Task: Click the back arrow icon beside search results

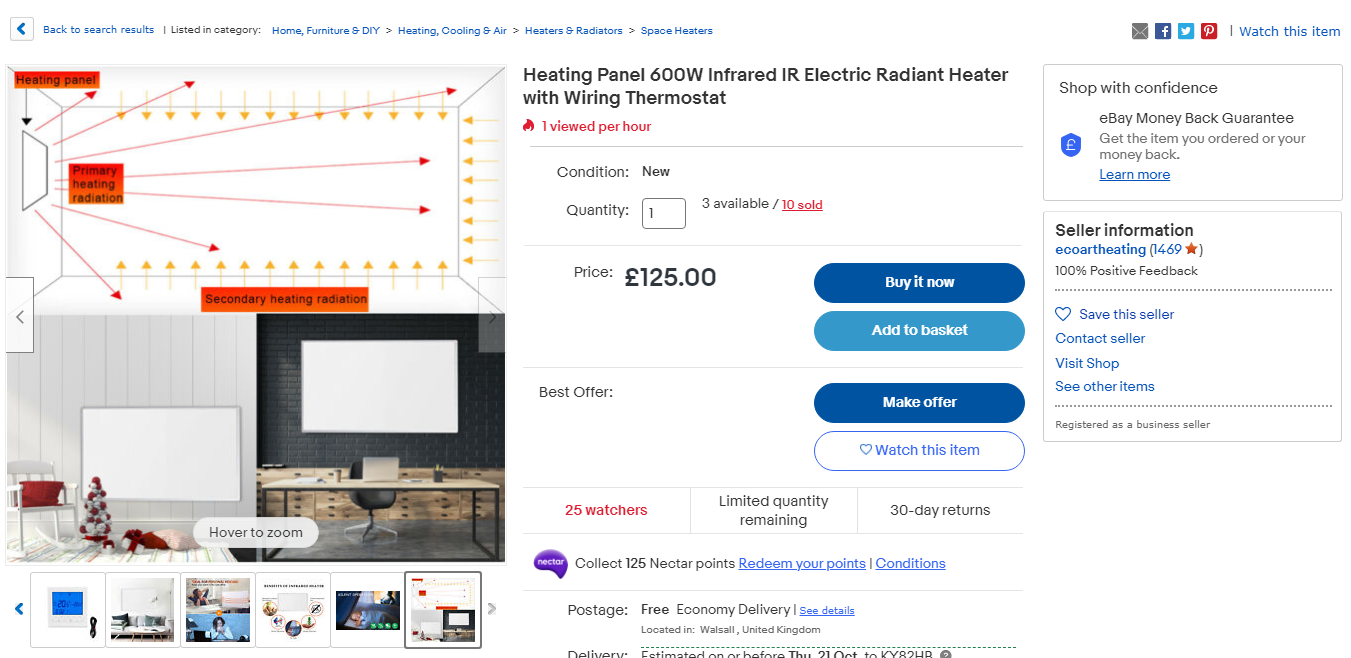Action: coord(22,30)
